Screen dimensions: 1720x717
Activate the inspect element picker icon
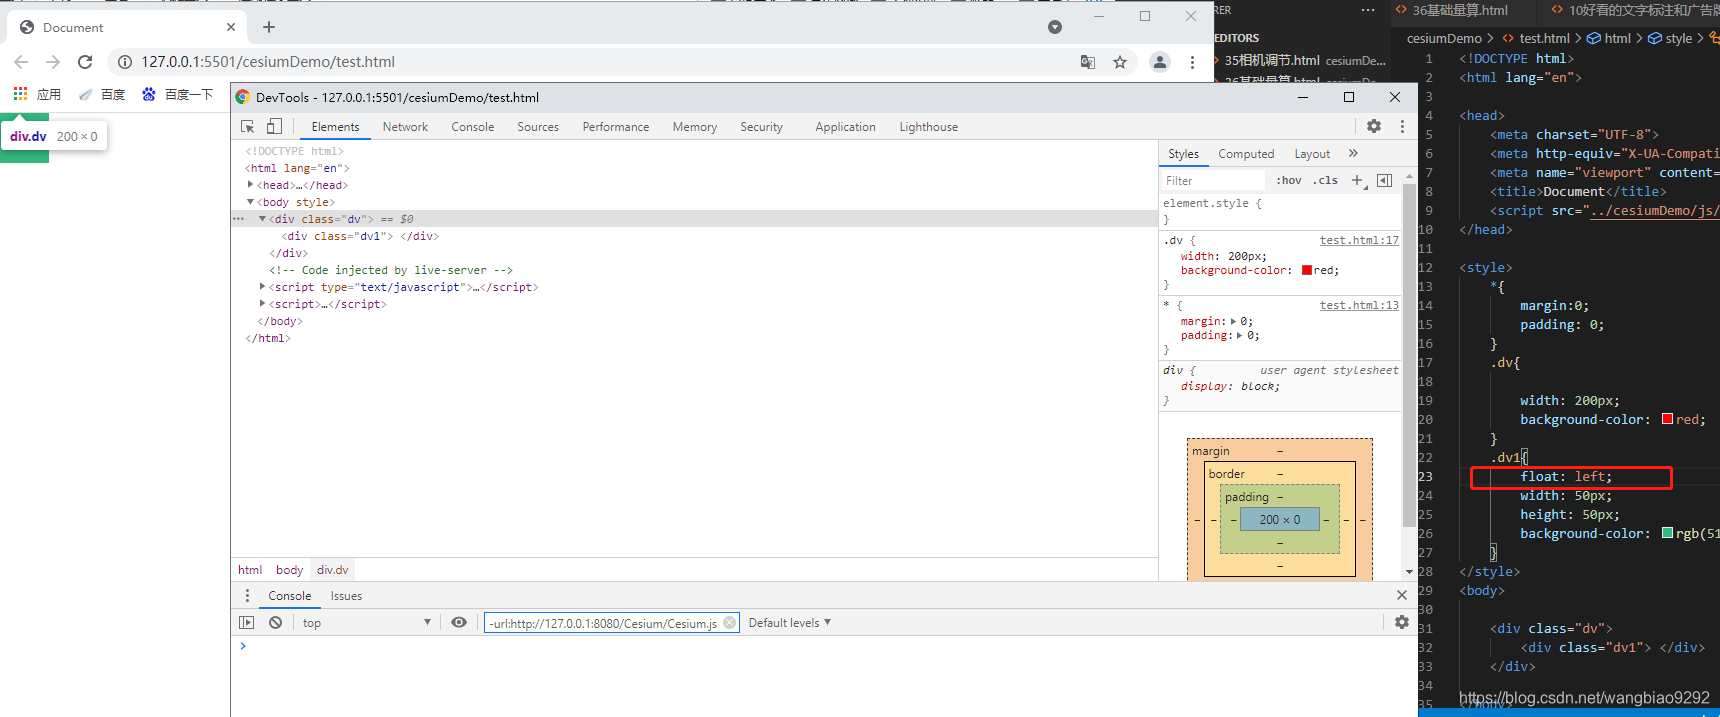pyautogui.click(x=248, y=127)
